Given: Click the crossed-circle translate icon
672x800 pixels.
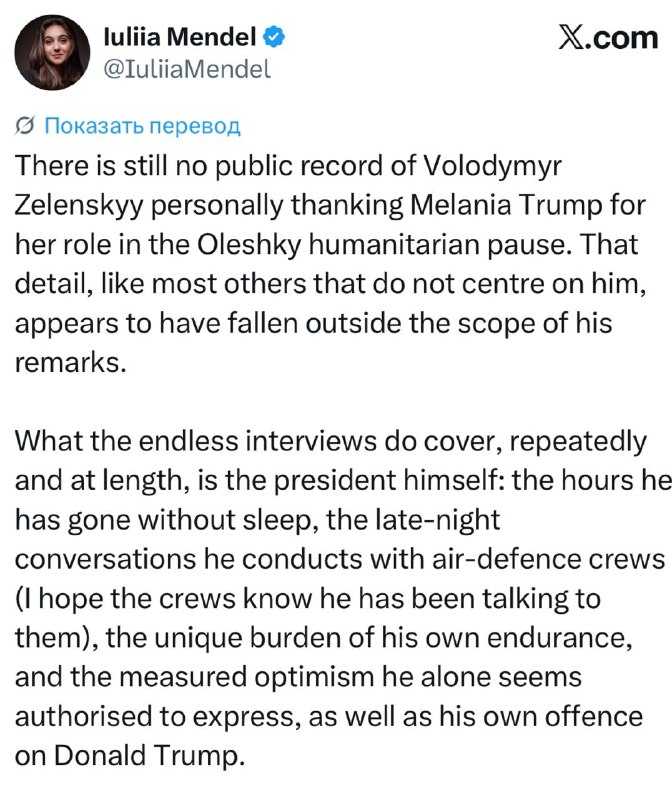Looking at the screenshot, I should 24,125.
